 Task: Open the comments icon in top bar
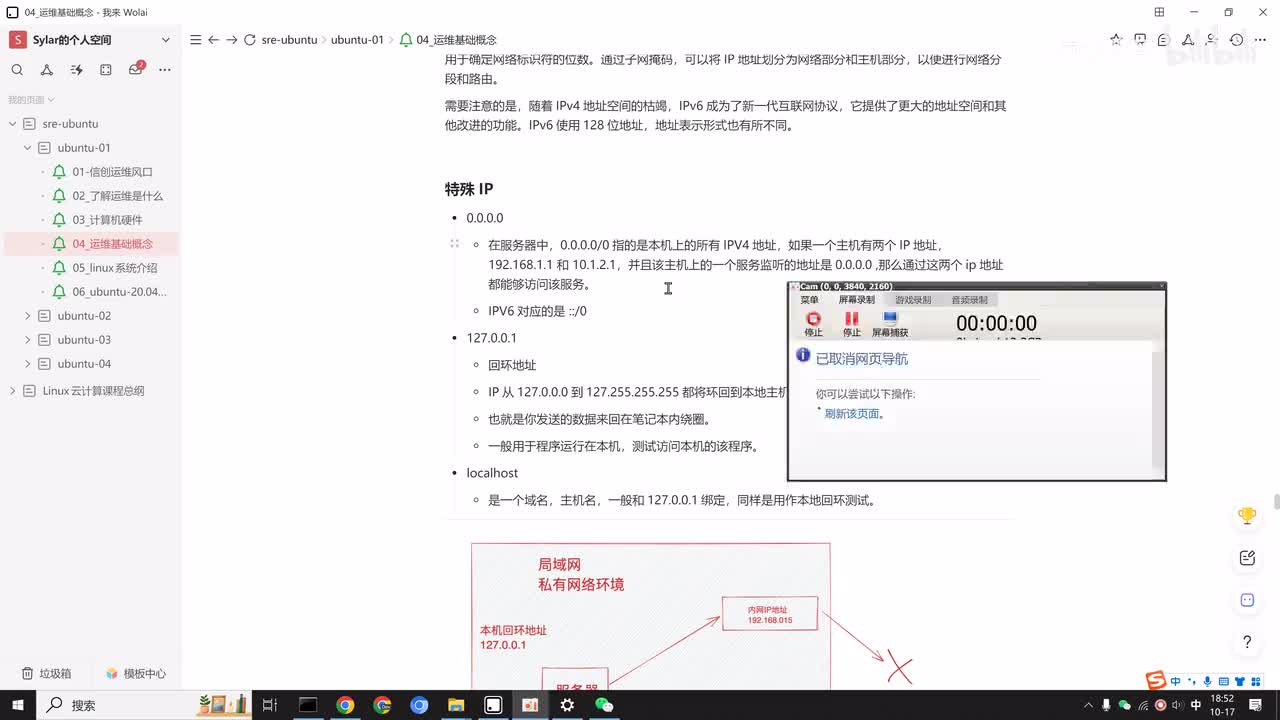coord(1164,40)
